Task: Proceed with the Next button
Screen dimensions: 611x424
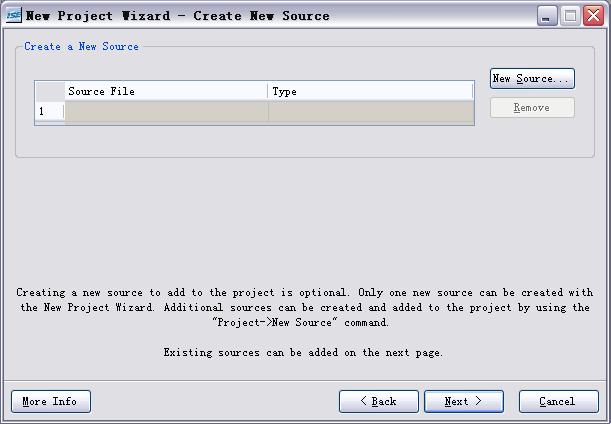Action: tap(464, 401)
